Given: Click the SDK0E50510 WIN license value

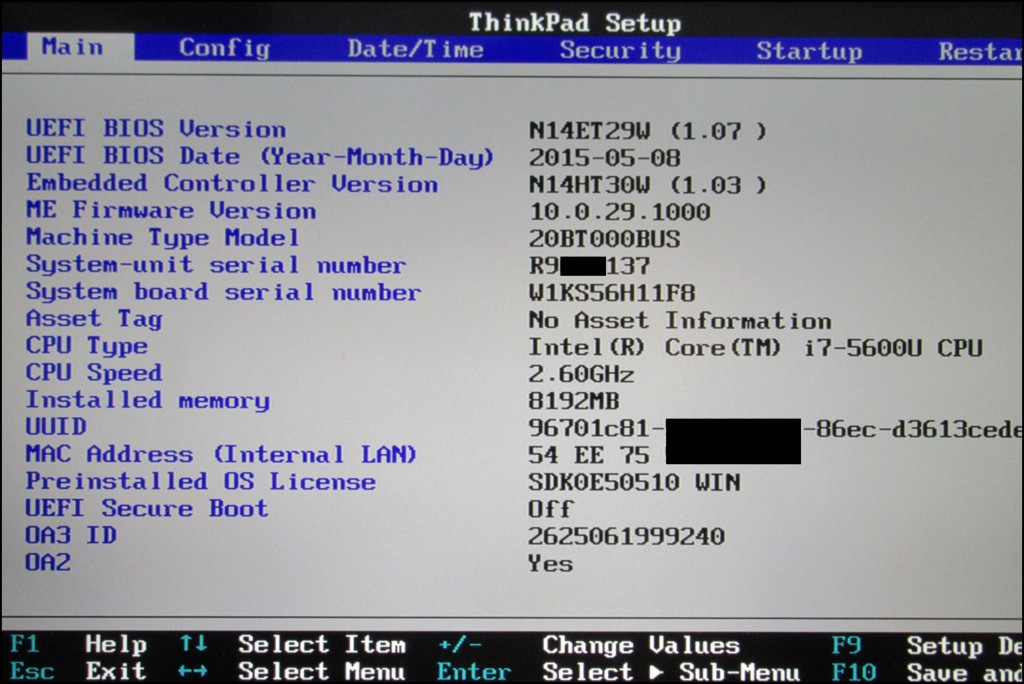Looking at the screenshot, I should click(x=634, y=482).
